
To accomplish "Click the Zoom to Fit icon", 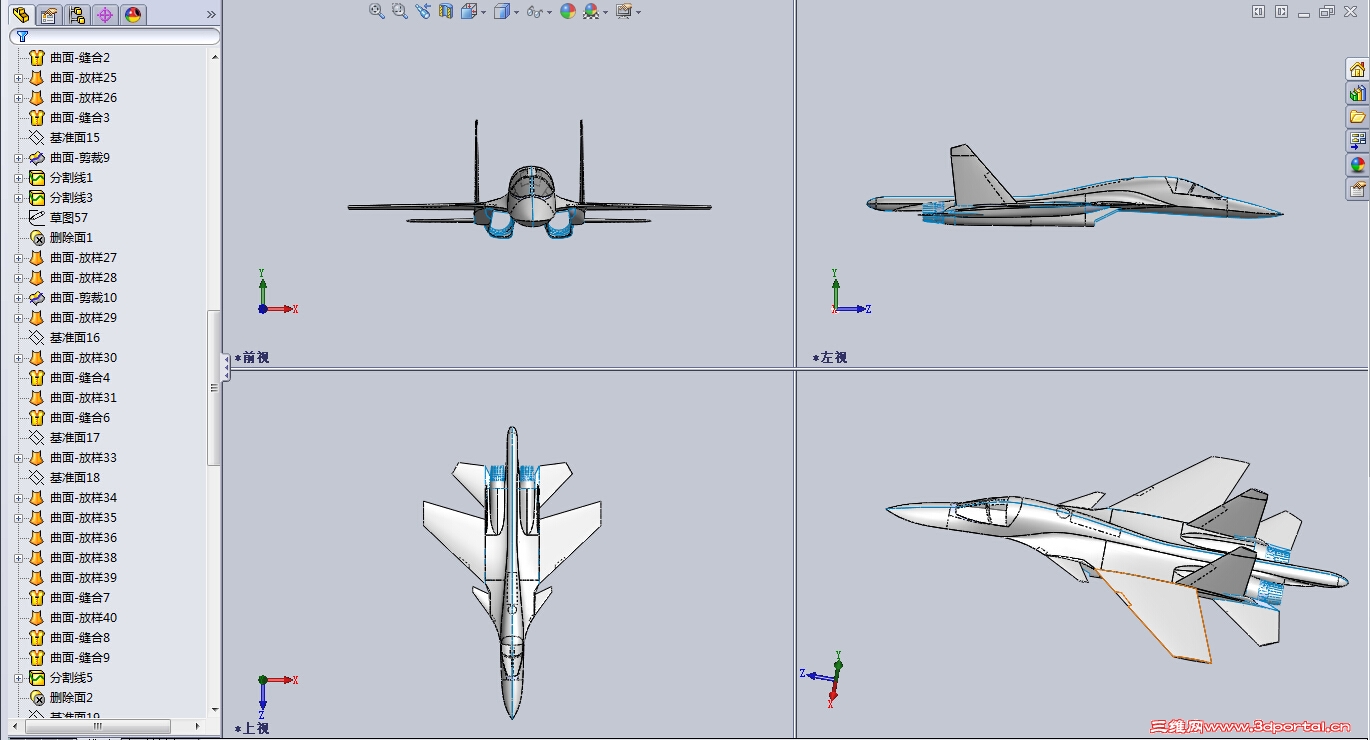I will (377, 11).
